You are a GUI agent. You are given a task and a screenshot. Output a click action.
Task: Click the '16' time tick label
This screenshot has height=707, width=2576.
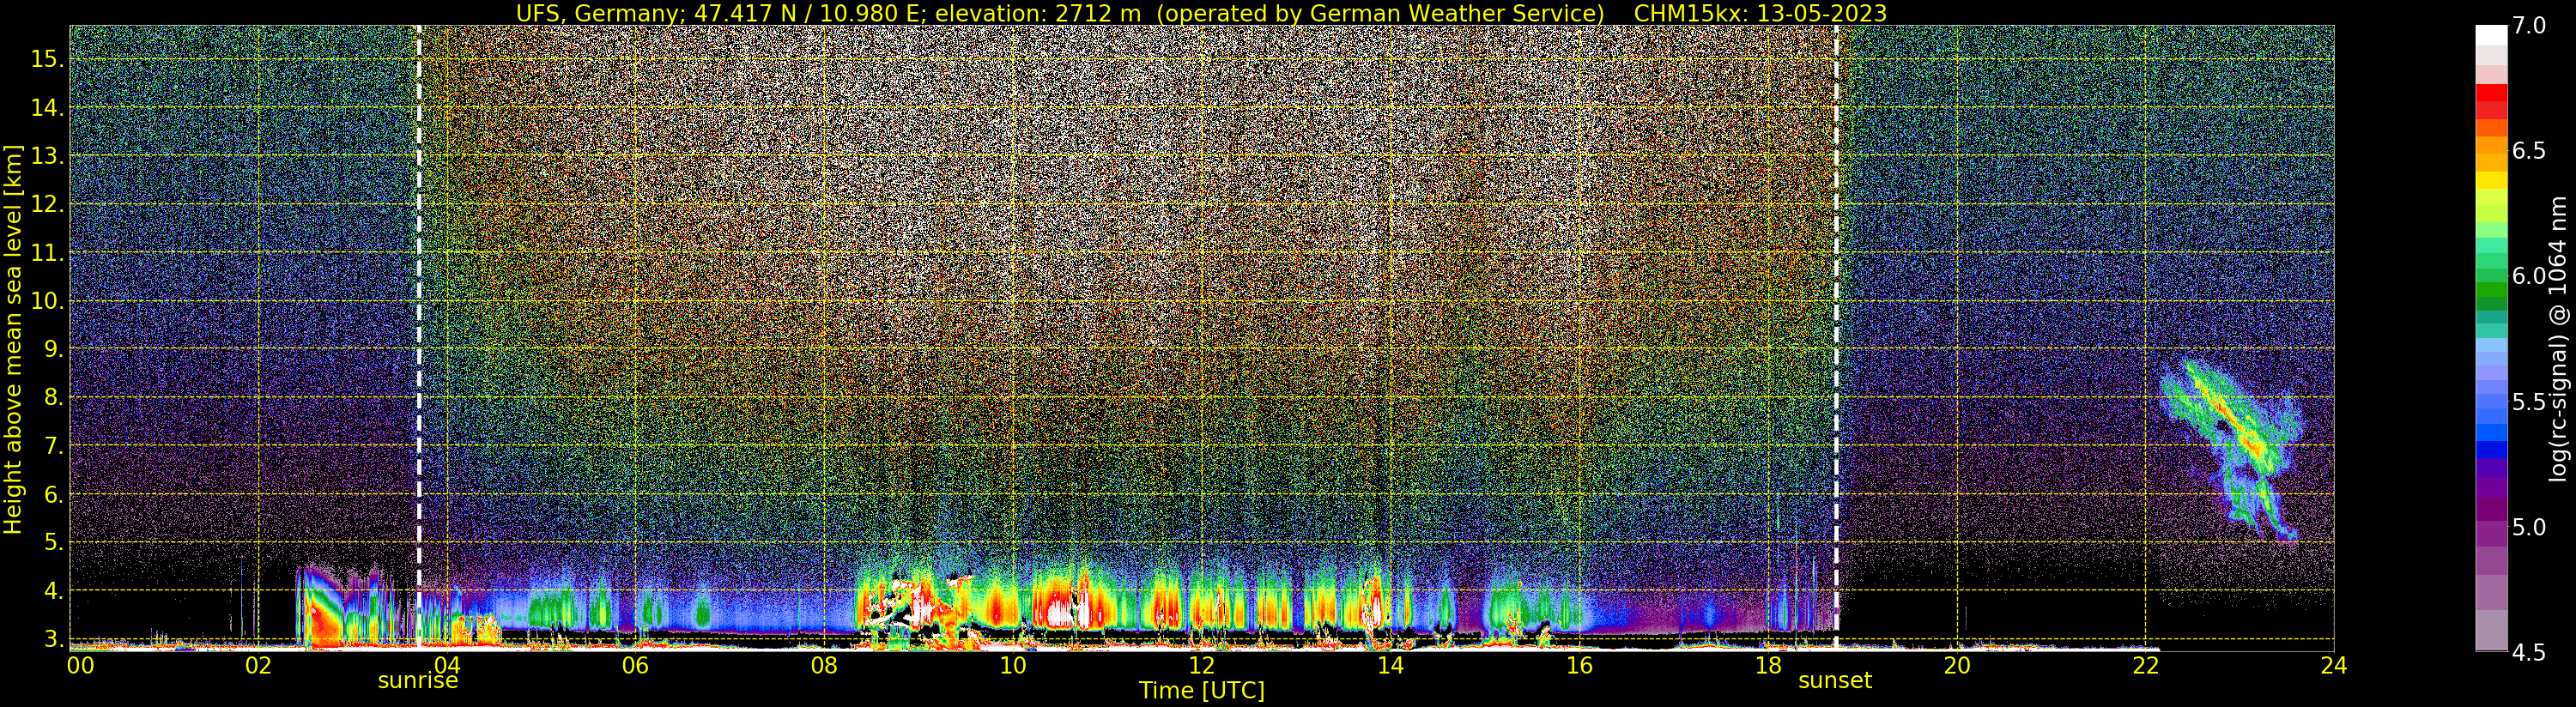point(1579,665)
